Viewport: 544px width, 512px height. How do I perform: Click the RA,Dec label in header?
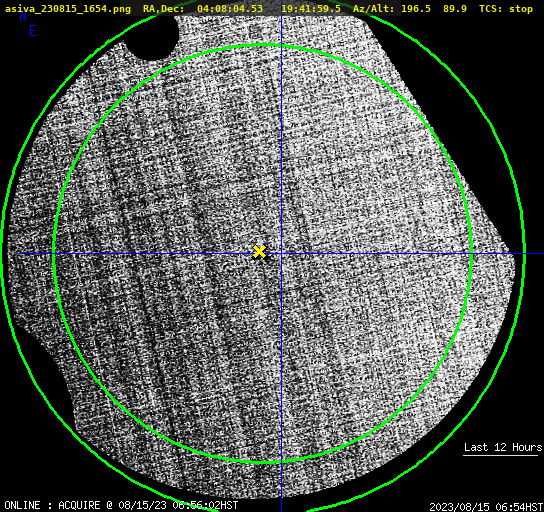[x=164, y=9]
